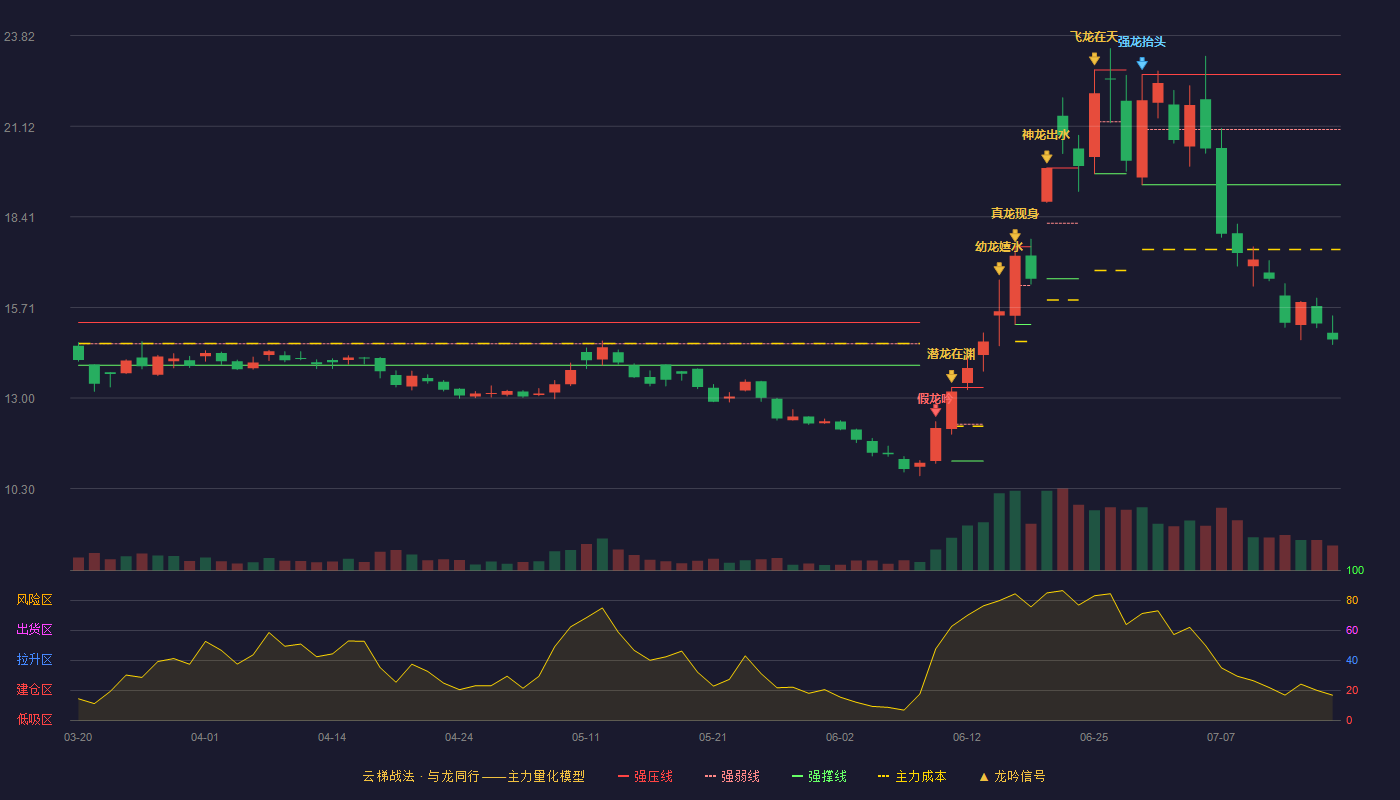Click the indicator axis value 40
This screenshot has width=1400, height=800.
[1352, 660]
